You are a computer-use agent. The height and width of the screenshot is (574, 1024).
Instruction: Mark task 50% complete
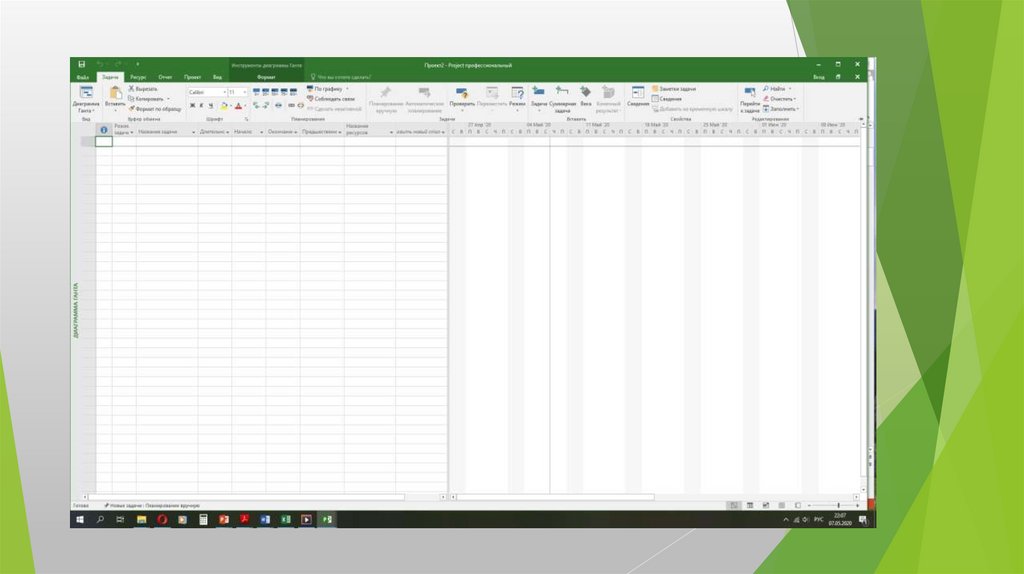coord(274,92)
